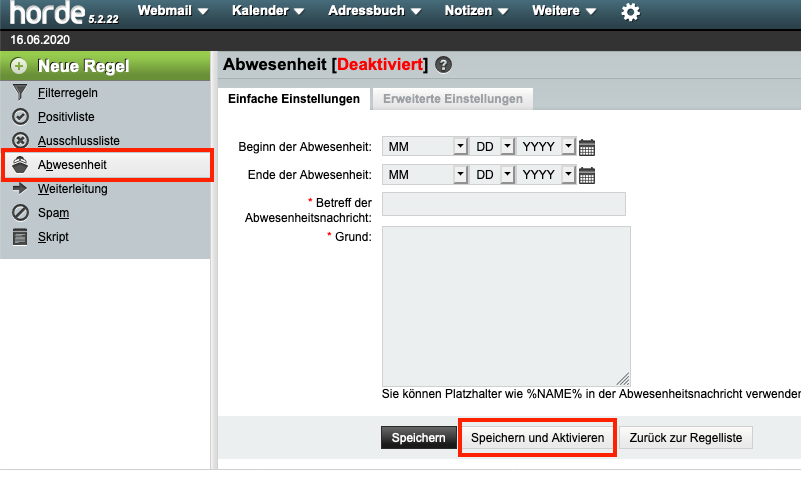Image resolution: width=801 pixels, height=491 pixels.
Task: Open the Webmail menu
Action: tap(172, 12)
